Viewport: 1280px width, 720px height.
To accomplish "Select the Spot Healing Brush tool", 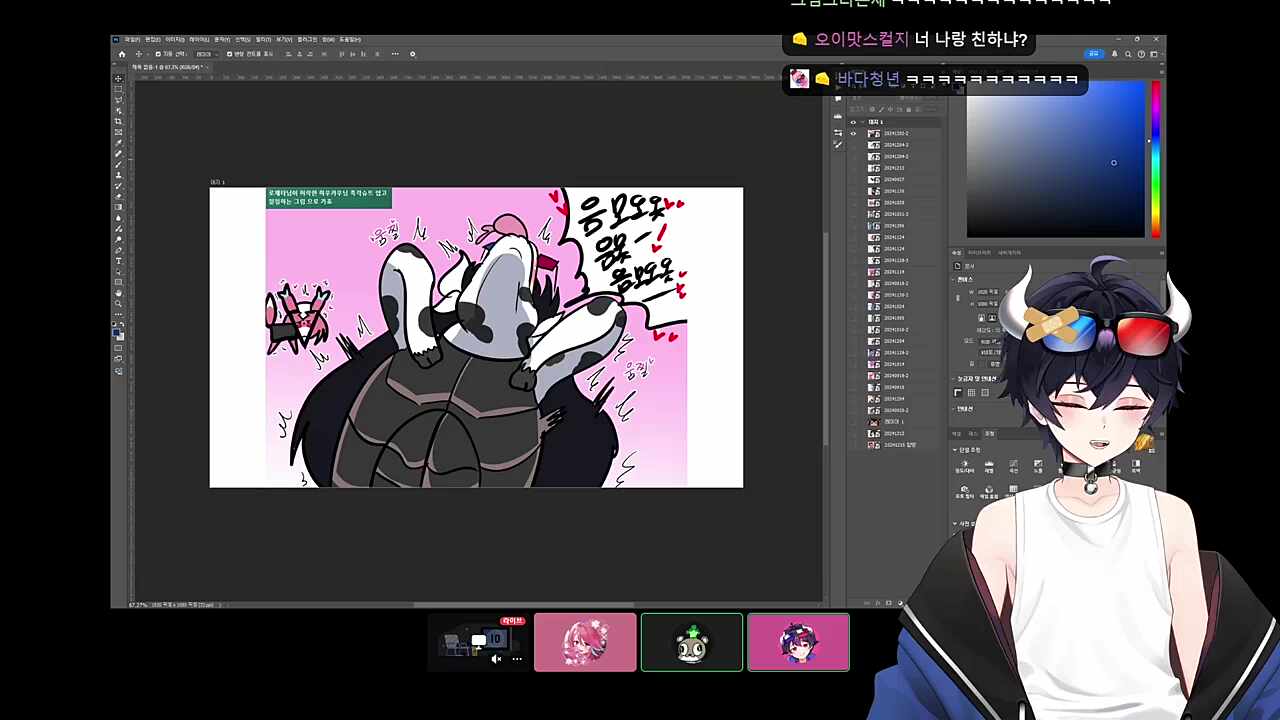I will tap(118, 155).
